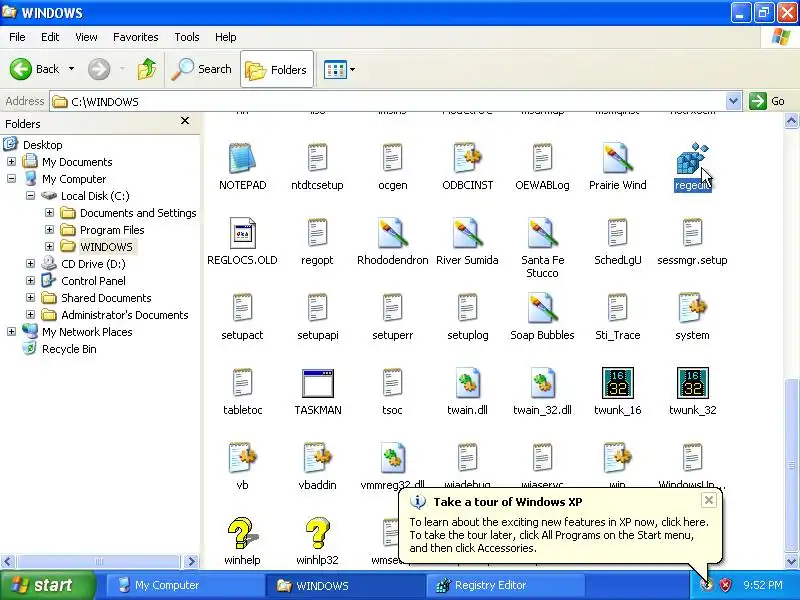Screen dimensions: 800x600
Task: Select the setuperr file icon
Action: coord(392,308)
